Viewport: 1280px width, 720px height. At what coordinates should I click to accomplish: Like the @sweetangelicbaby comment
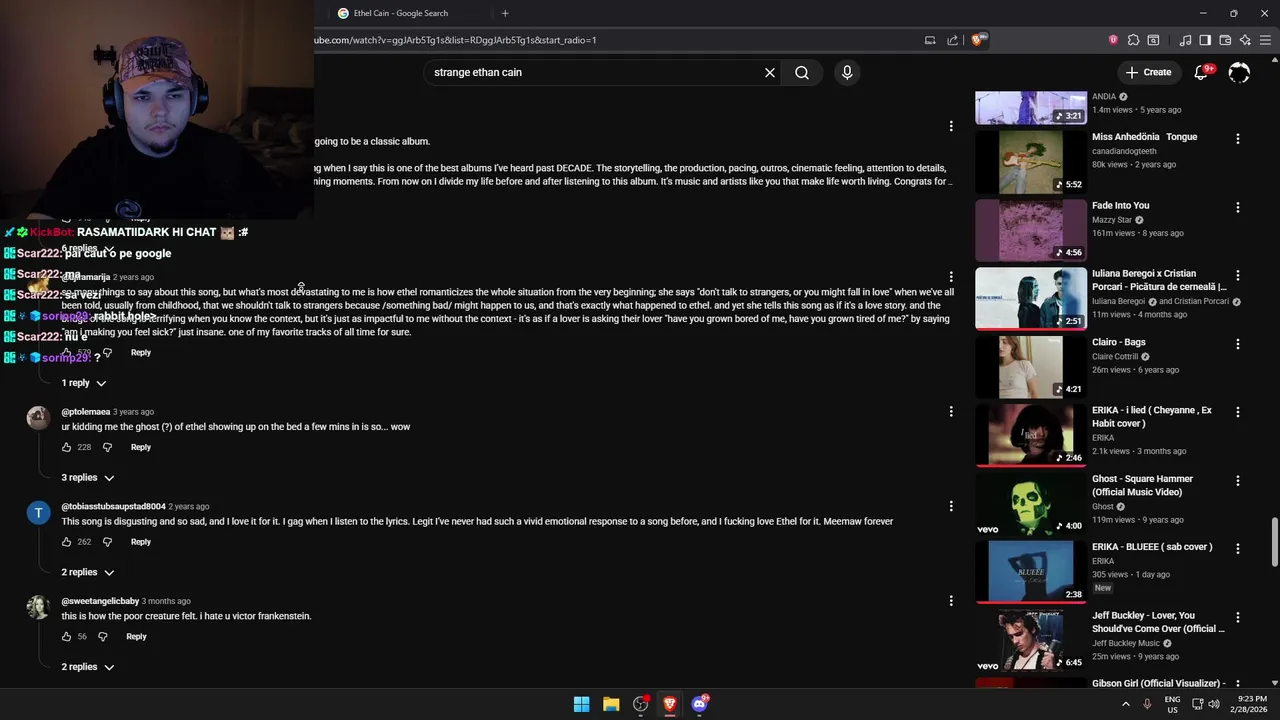click(67, 636)
